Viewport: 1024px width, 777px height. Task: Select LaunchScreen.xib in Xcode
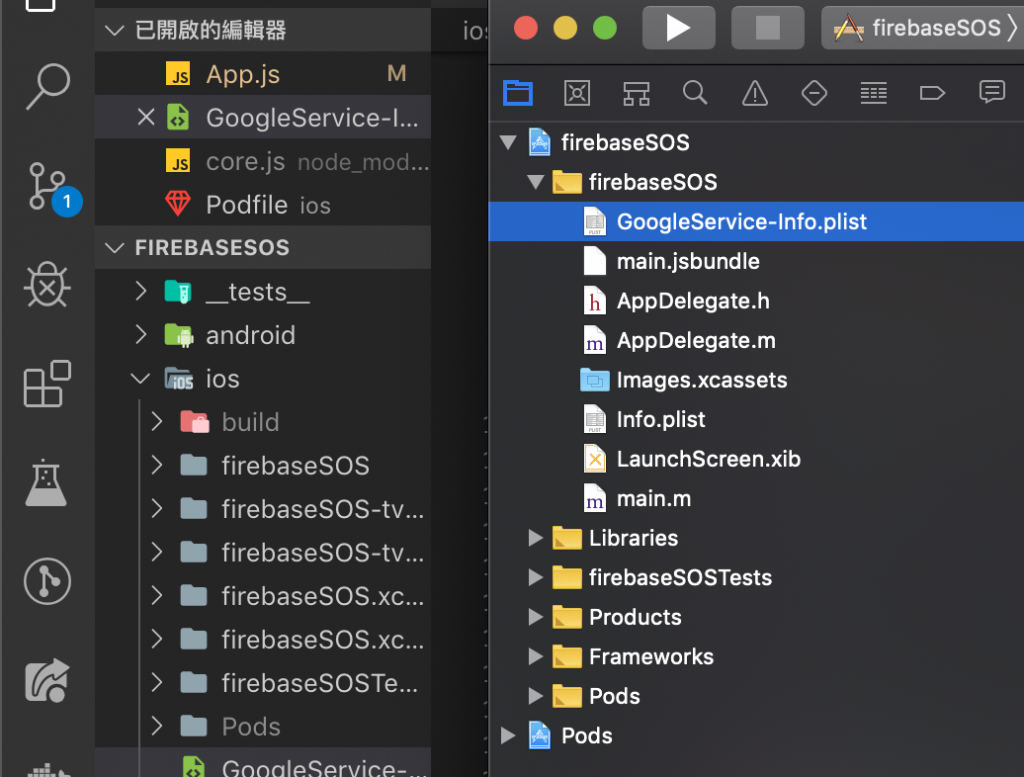(756, 458)
